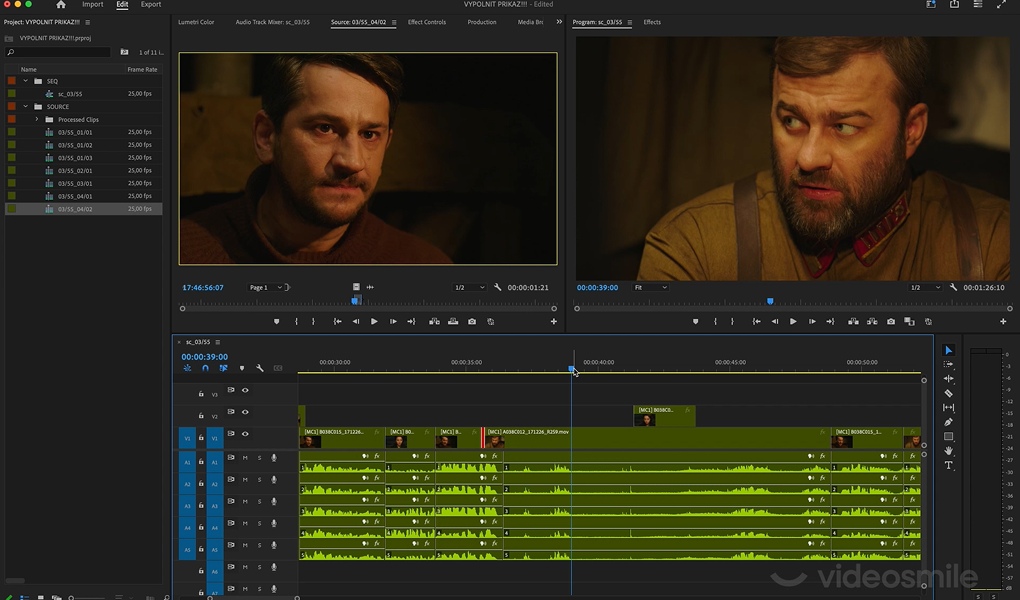Toggle Linked Selection in timeline
Image resolution: width=1020 pixels, height=600 pixels.
coord(223,368)
